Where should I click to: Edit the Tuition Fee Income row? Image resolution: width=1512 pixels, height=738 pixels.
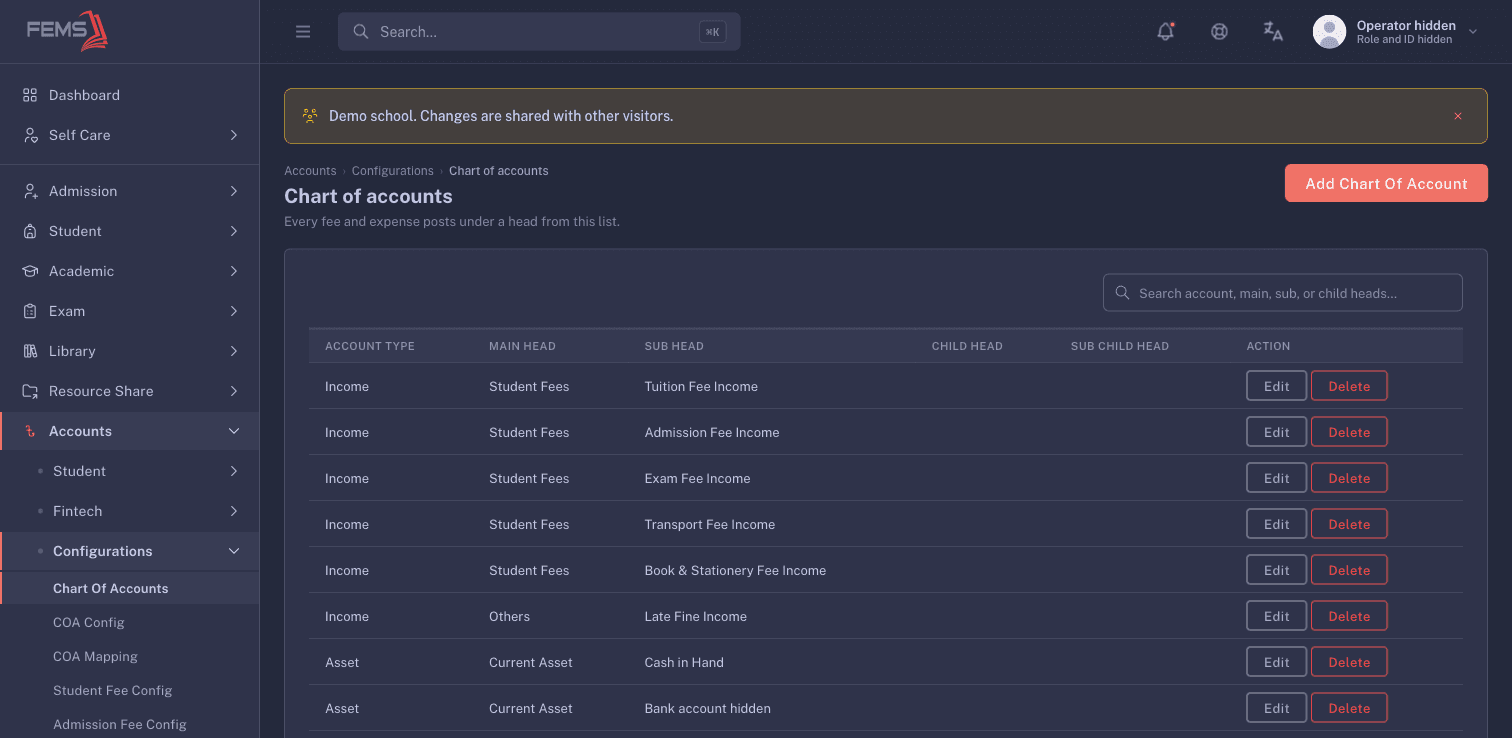click(1276, 386)
